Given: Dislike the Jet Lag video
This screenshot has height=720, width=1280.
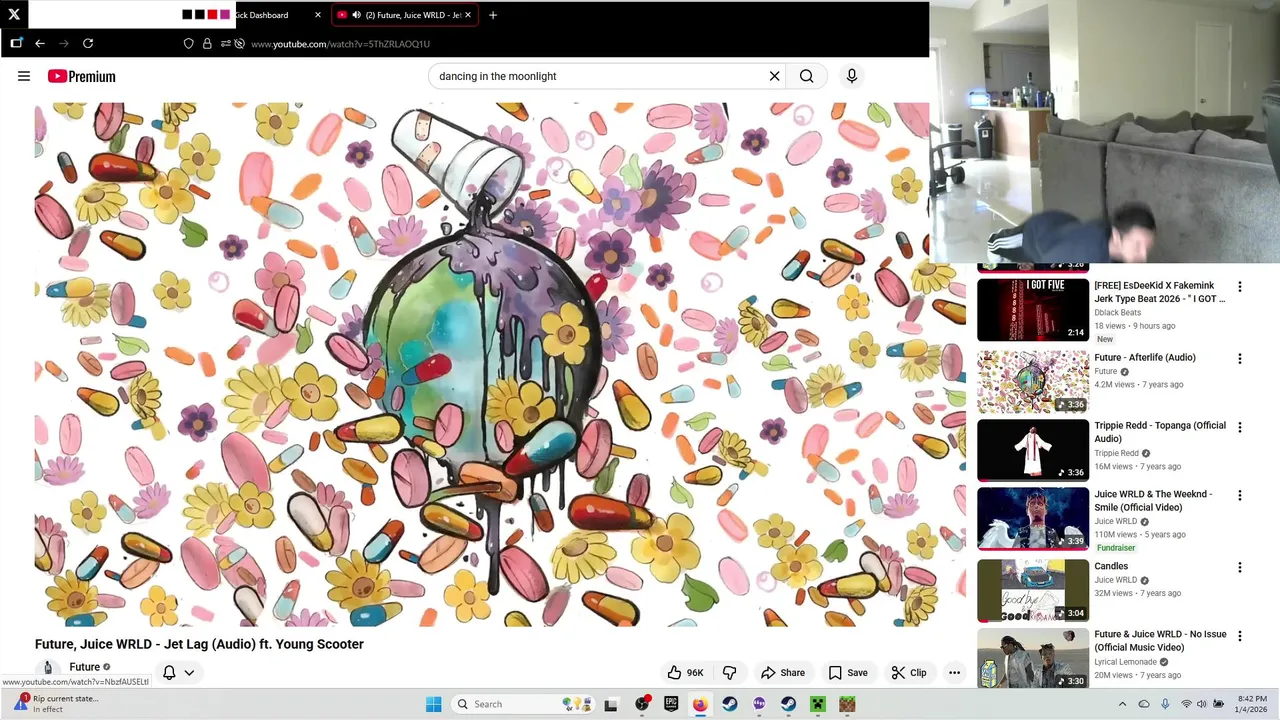Looking at the screenshot, I should pyautogui.click(x=730, y=673).
